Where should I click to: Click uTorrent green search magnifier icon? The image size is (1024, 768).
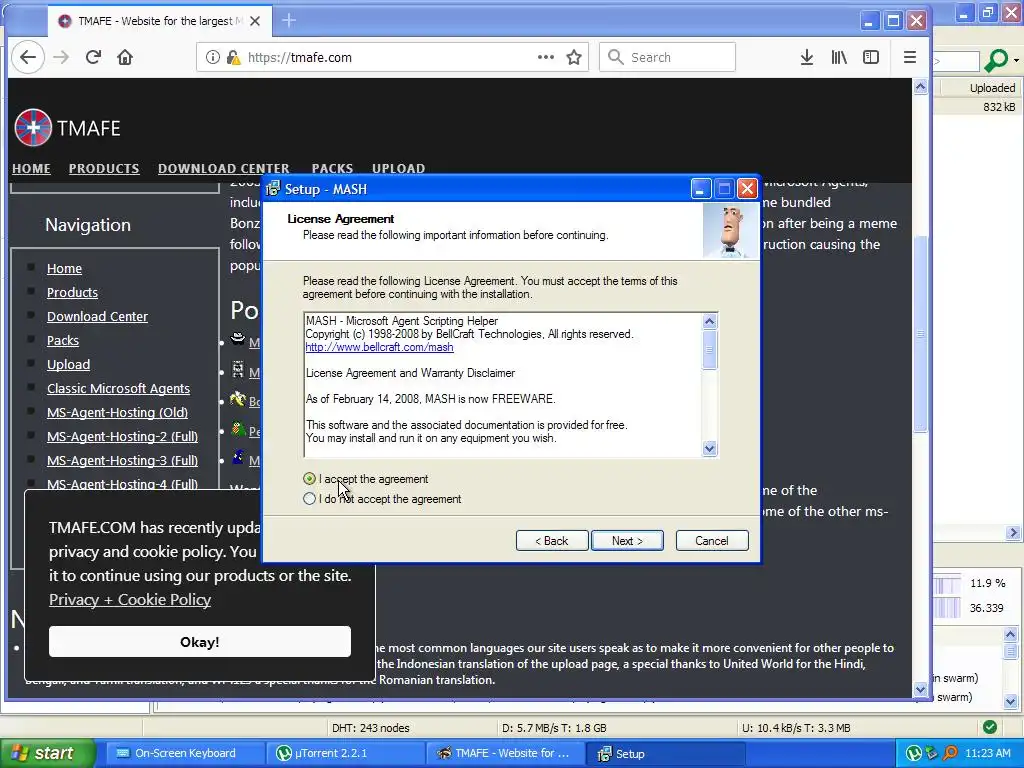(995, 61)
